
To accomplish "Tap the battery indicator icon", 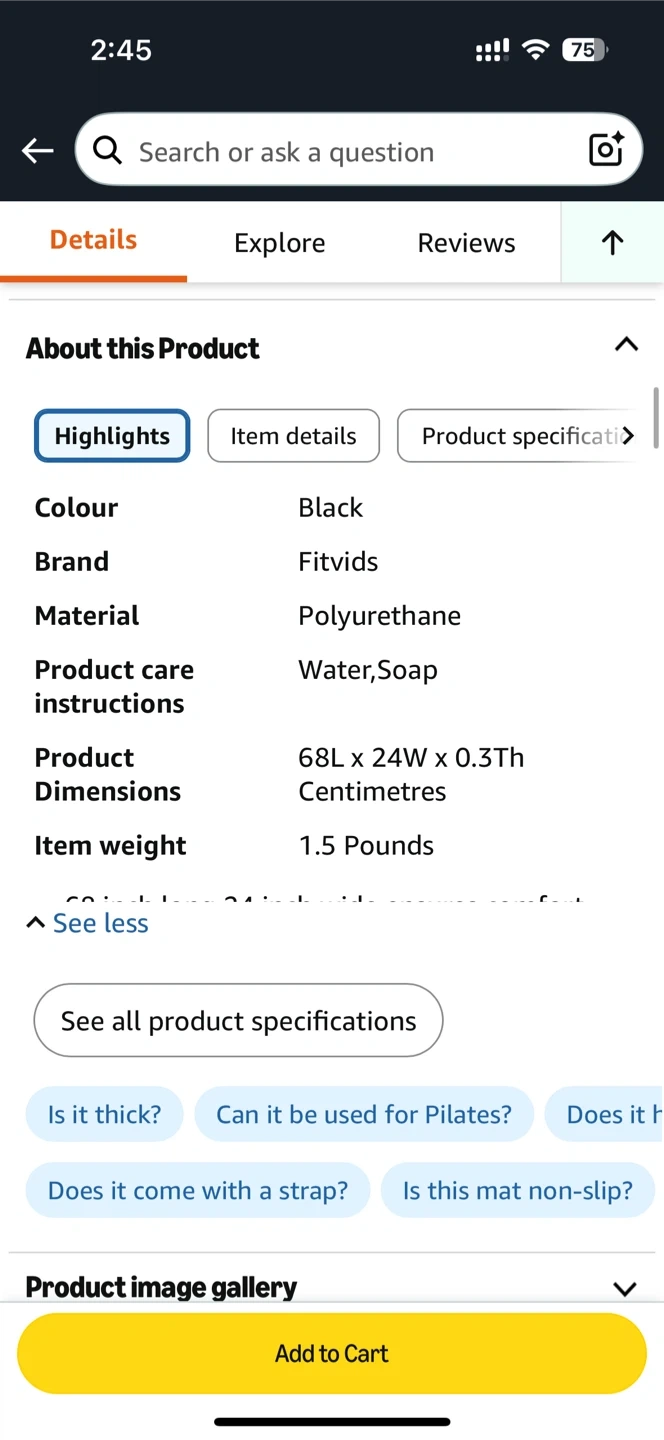I will 584,50.
